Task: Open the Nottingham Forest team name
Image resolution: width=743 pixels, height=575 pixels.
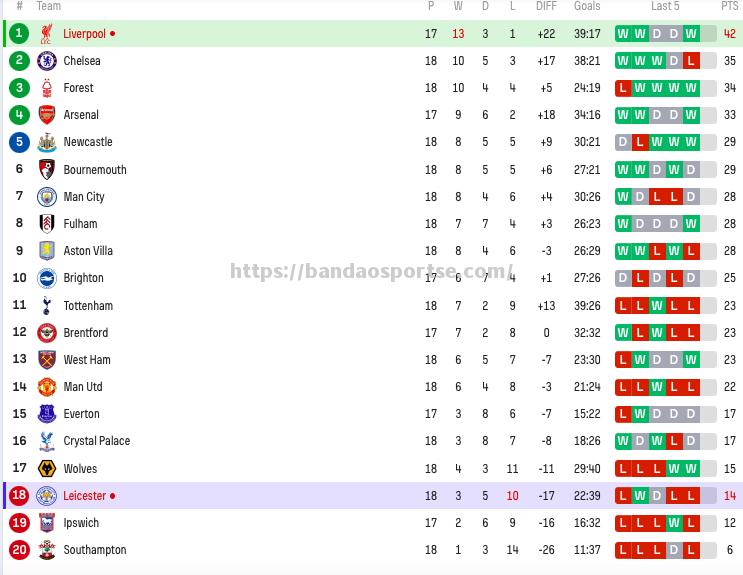Action: click(x=78, y=88)
